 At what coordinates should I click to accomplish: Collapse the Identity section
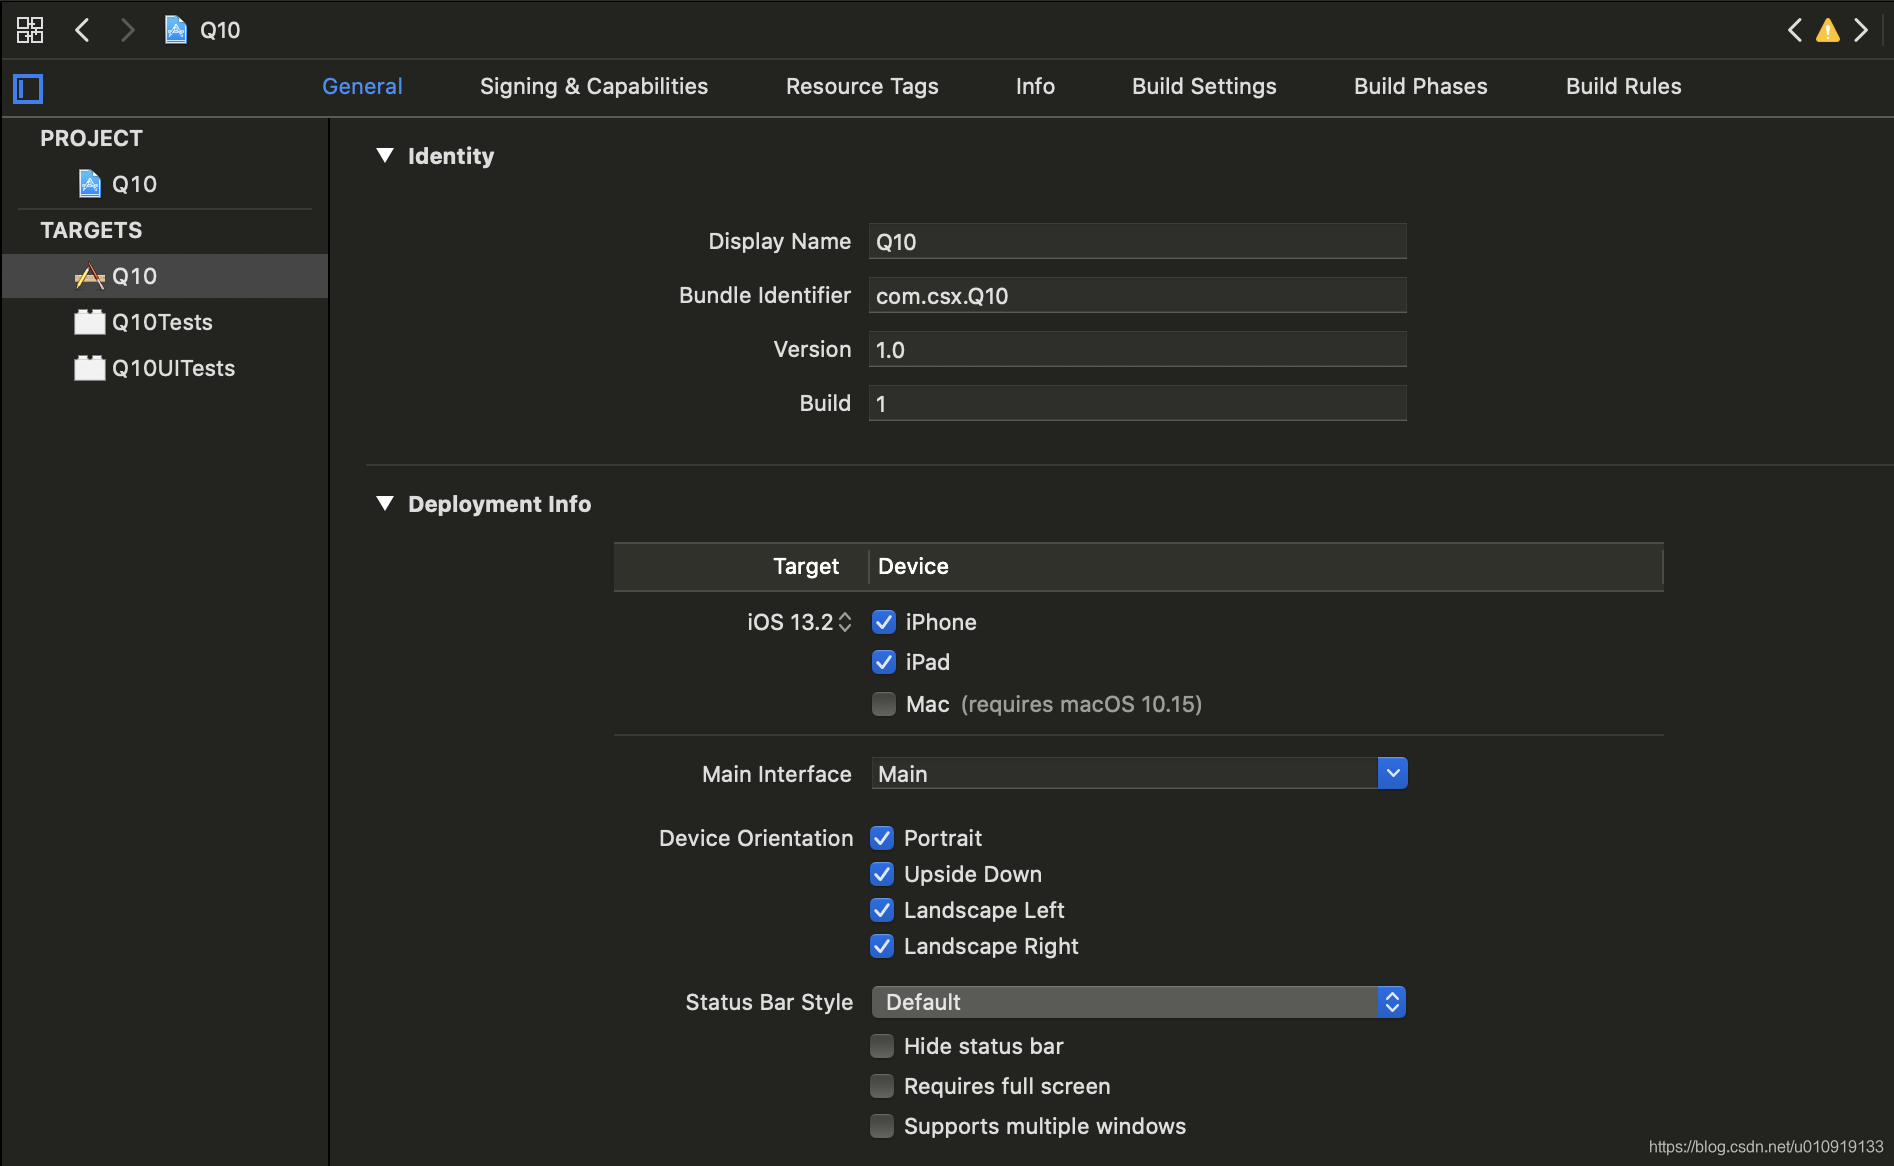point(385,155)
